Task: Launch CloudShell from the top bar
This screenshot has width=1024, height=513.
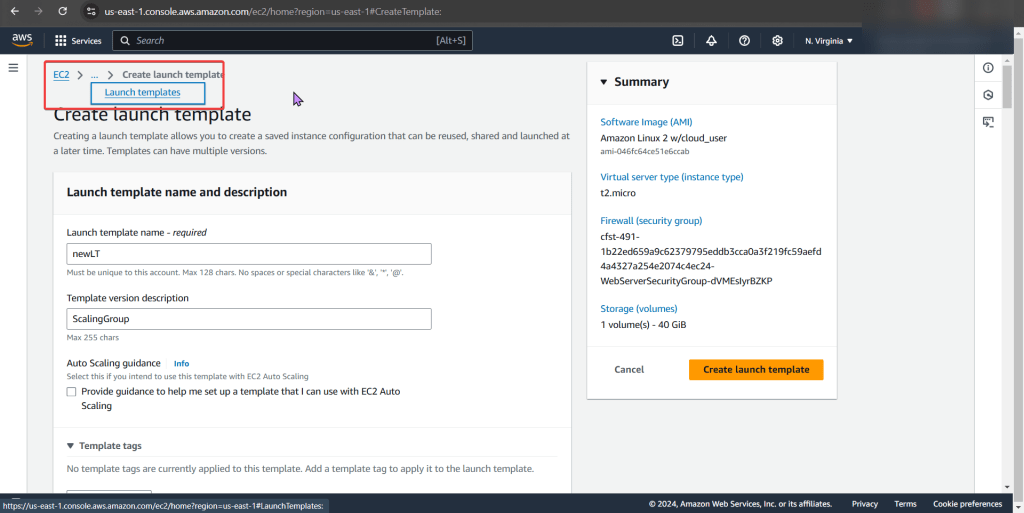Action: coord(677,41)
